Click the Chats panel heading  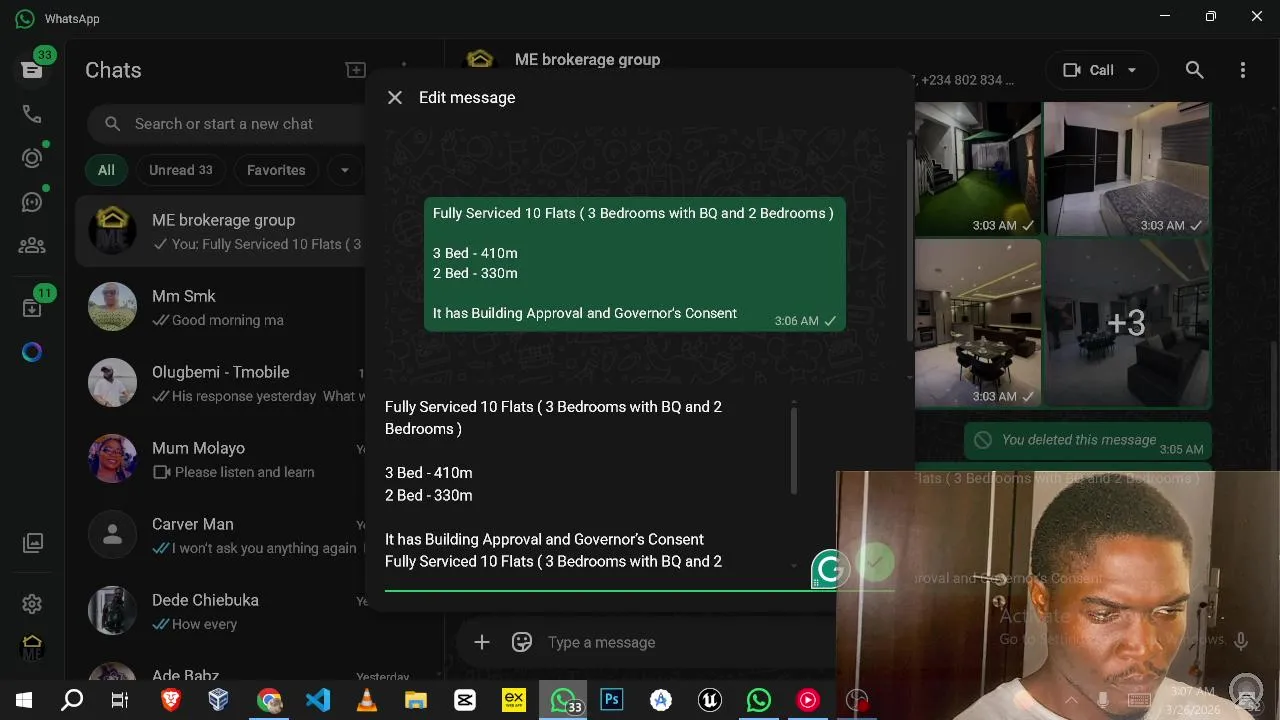pos(113,70)
